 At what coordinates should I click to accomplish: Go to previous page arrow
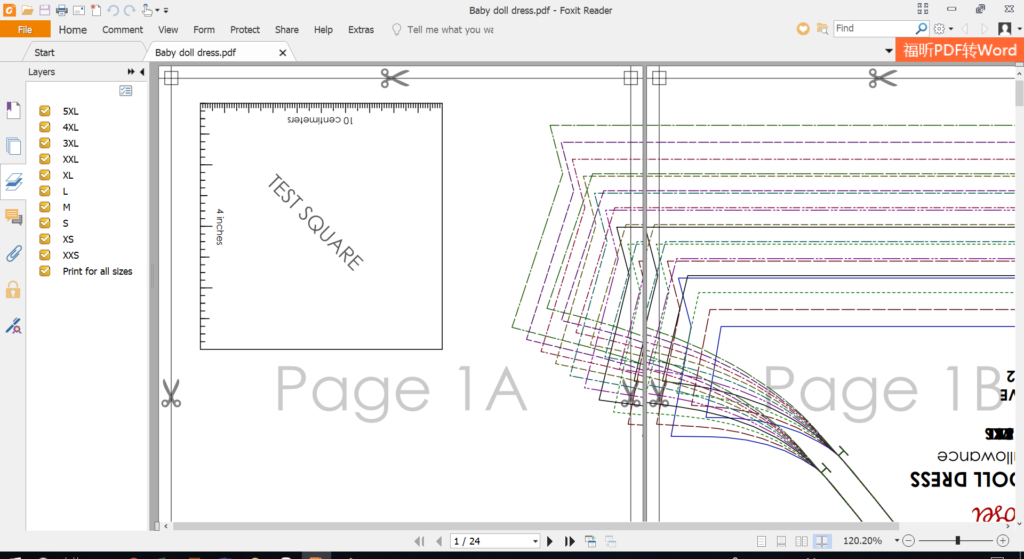click(439, 541)
